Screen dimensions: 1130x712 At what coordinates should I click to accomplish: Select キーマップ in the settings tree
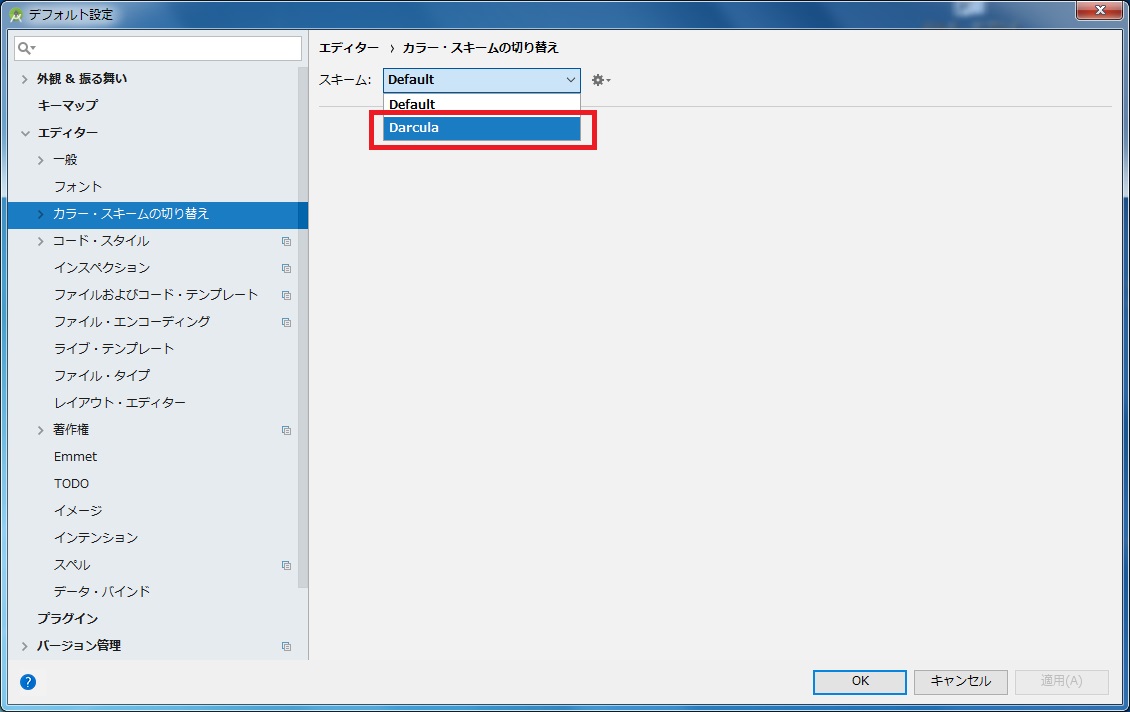pyautogui.click(x=68, y=105)
